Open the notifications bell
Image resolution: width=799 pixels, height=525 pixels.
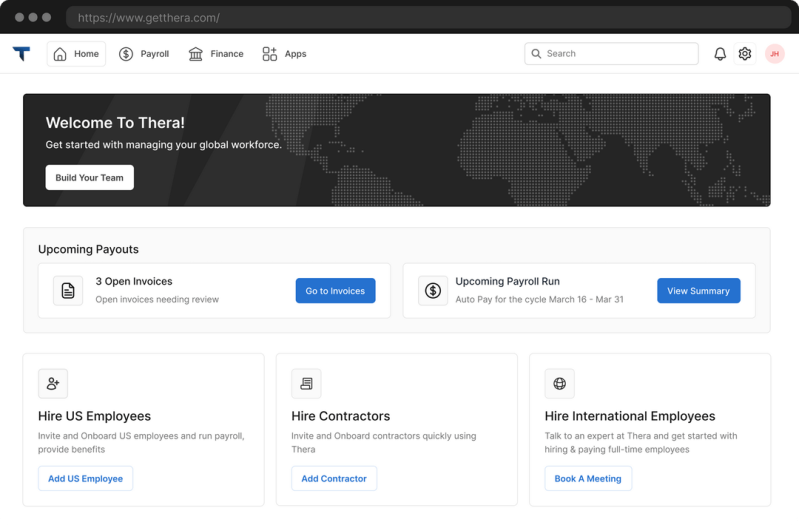(x=720, y=54)
